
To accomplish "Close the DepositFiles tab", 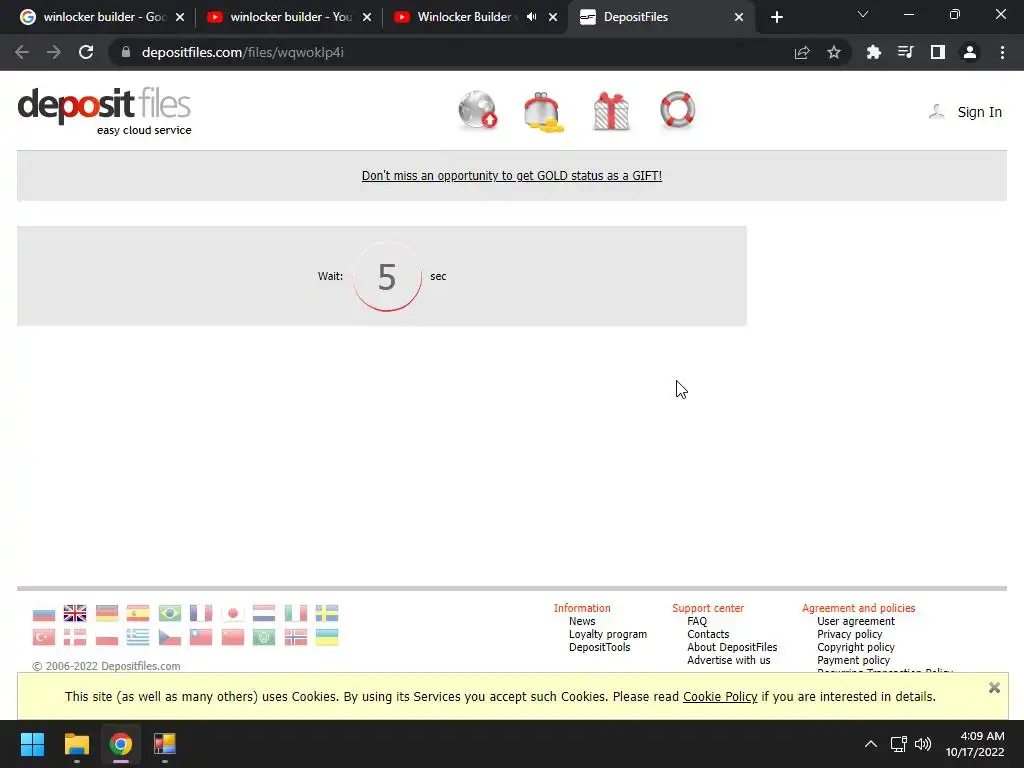I will click(739, 17).
